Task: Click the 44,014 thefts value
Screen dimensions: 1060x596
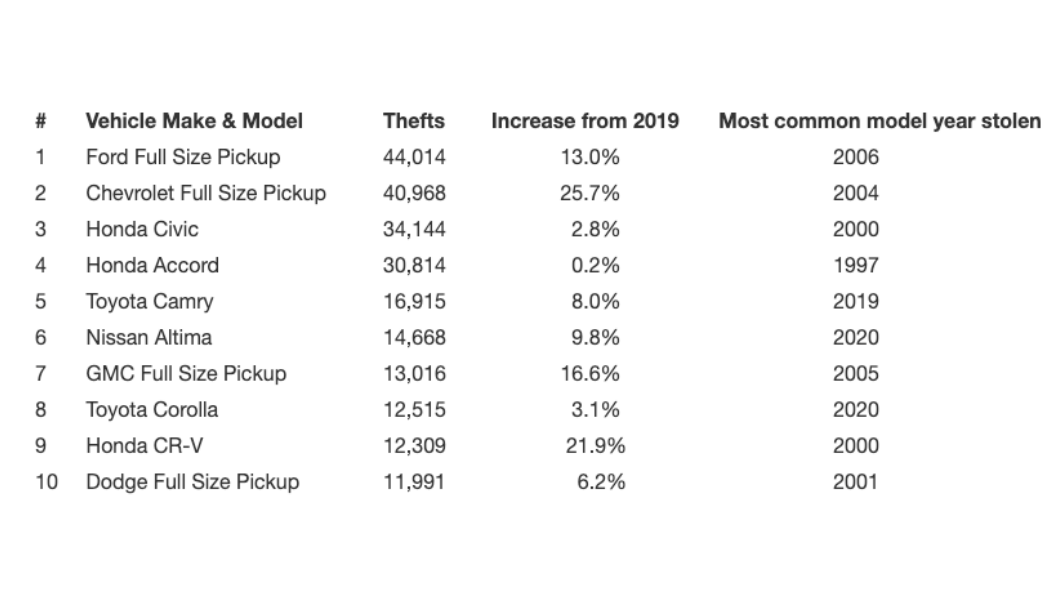Action: pyautogui.click(x=414, y=157)
